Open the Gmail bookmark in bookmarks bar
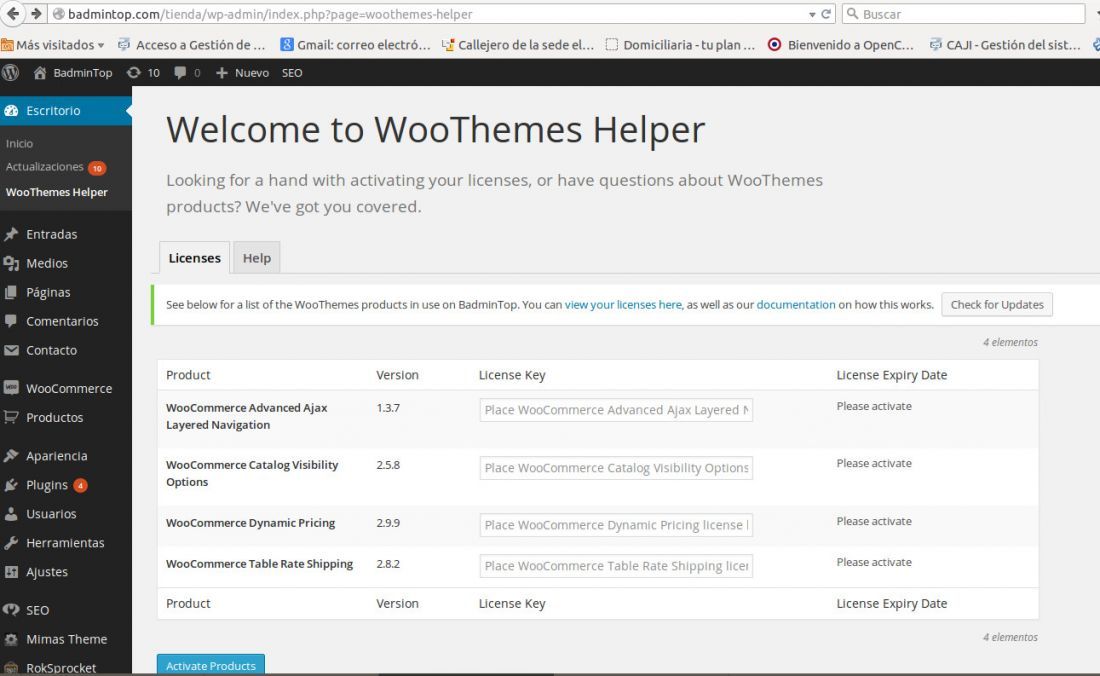The image size is (1100, 676). [x=356, y=45]
